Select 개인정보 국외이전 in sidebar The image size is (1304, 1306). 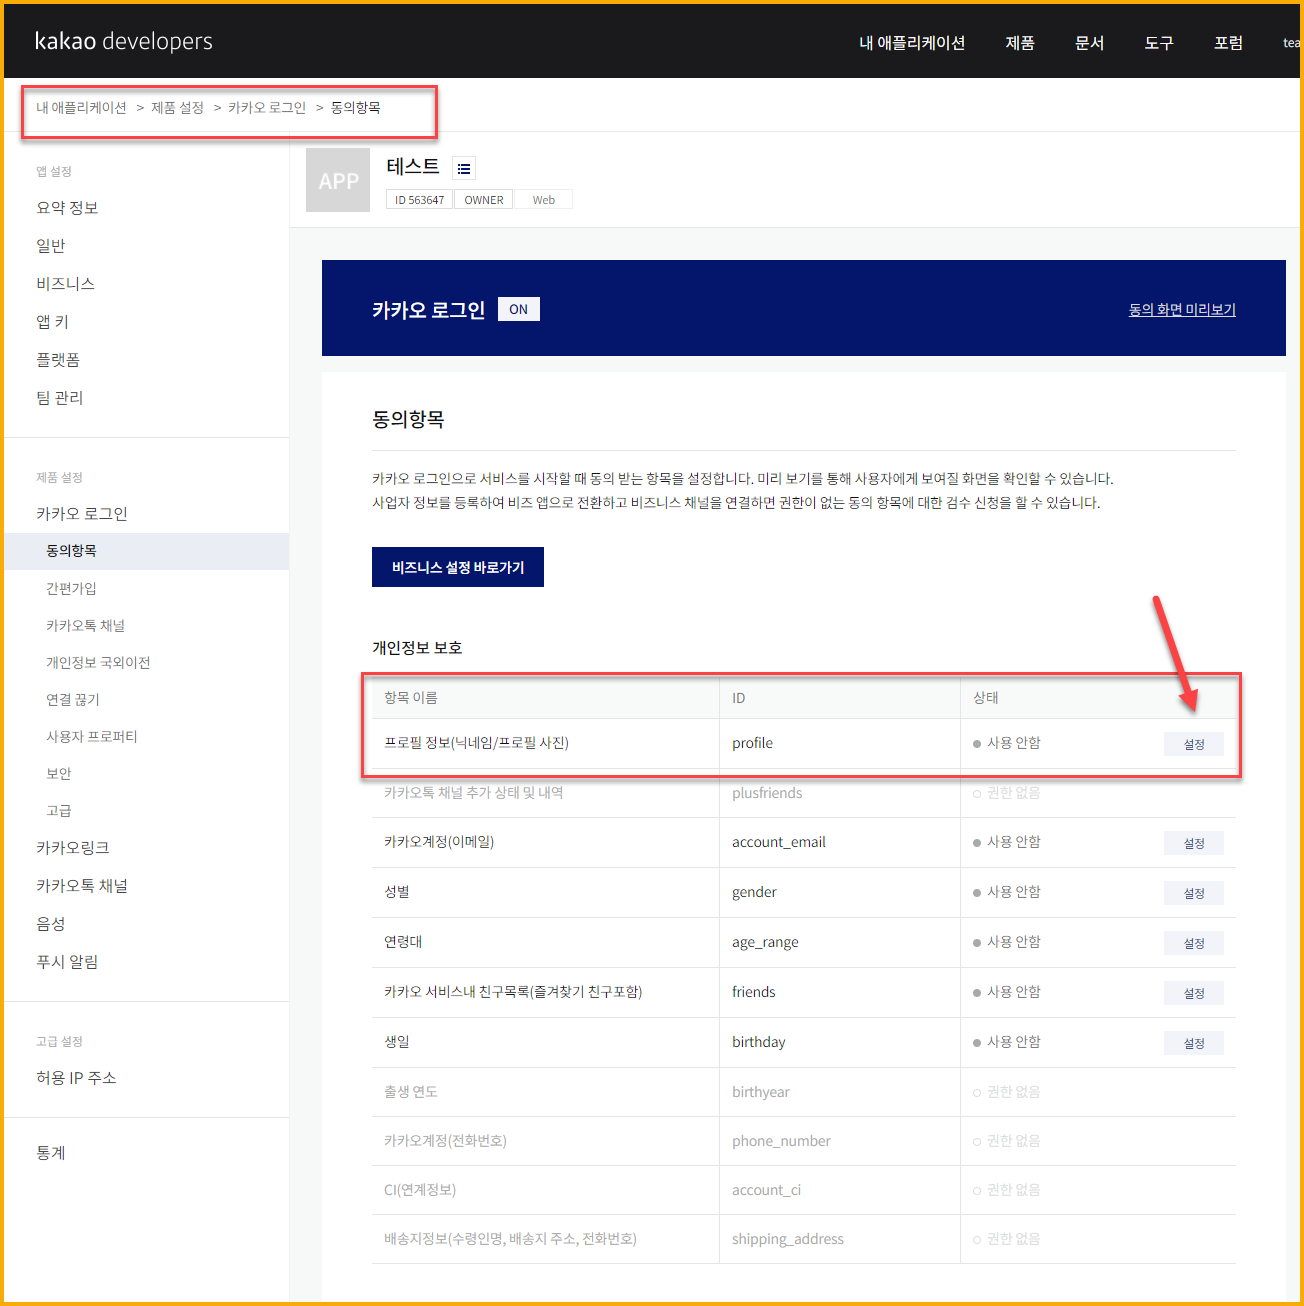[98, 662]
